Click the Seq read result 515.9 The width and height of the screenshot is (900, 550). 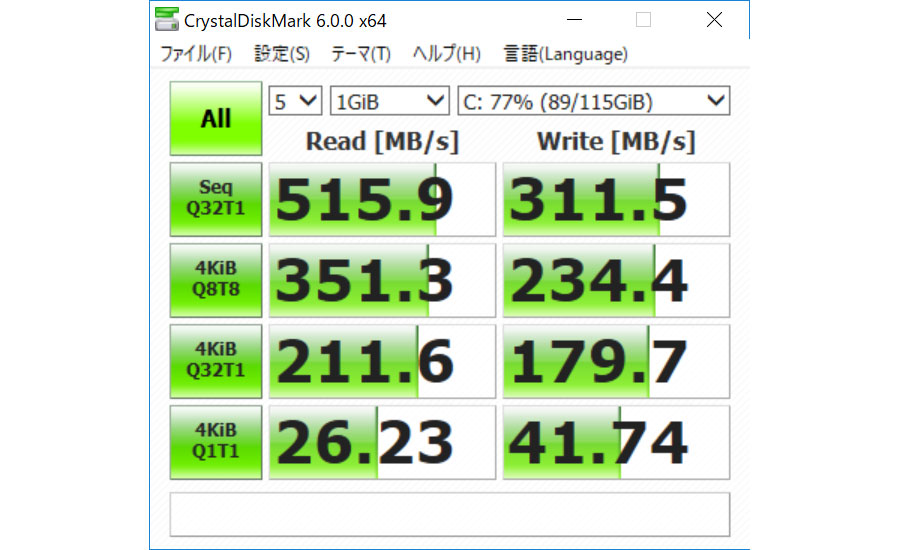382,199
